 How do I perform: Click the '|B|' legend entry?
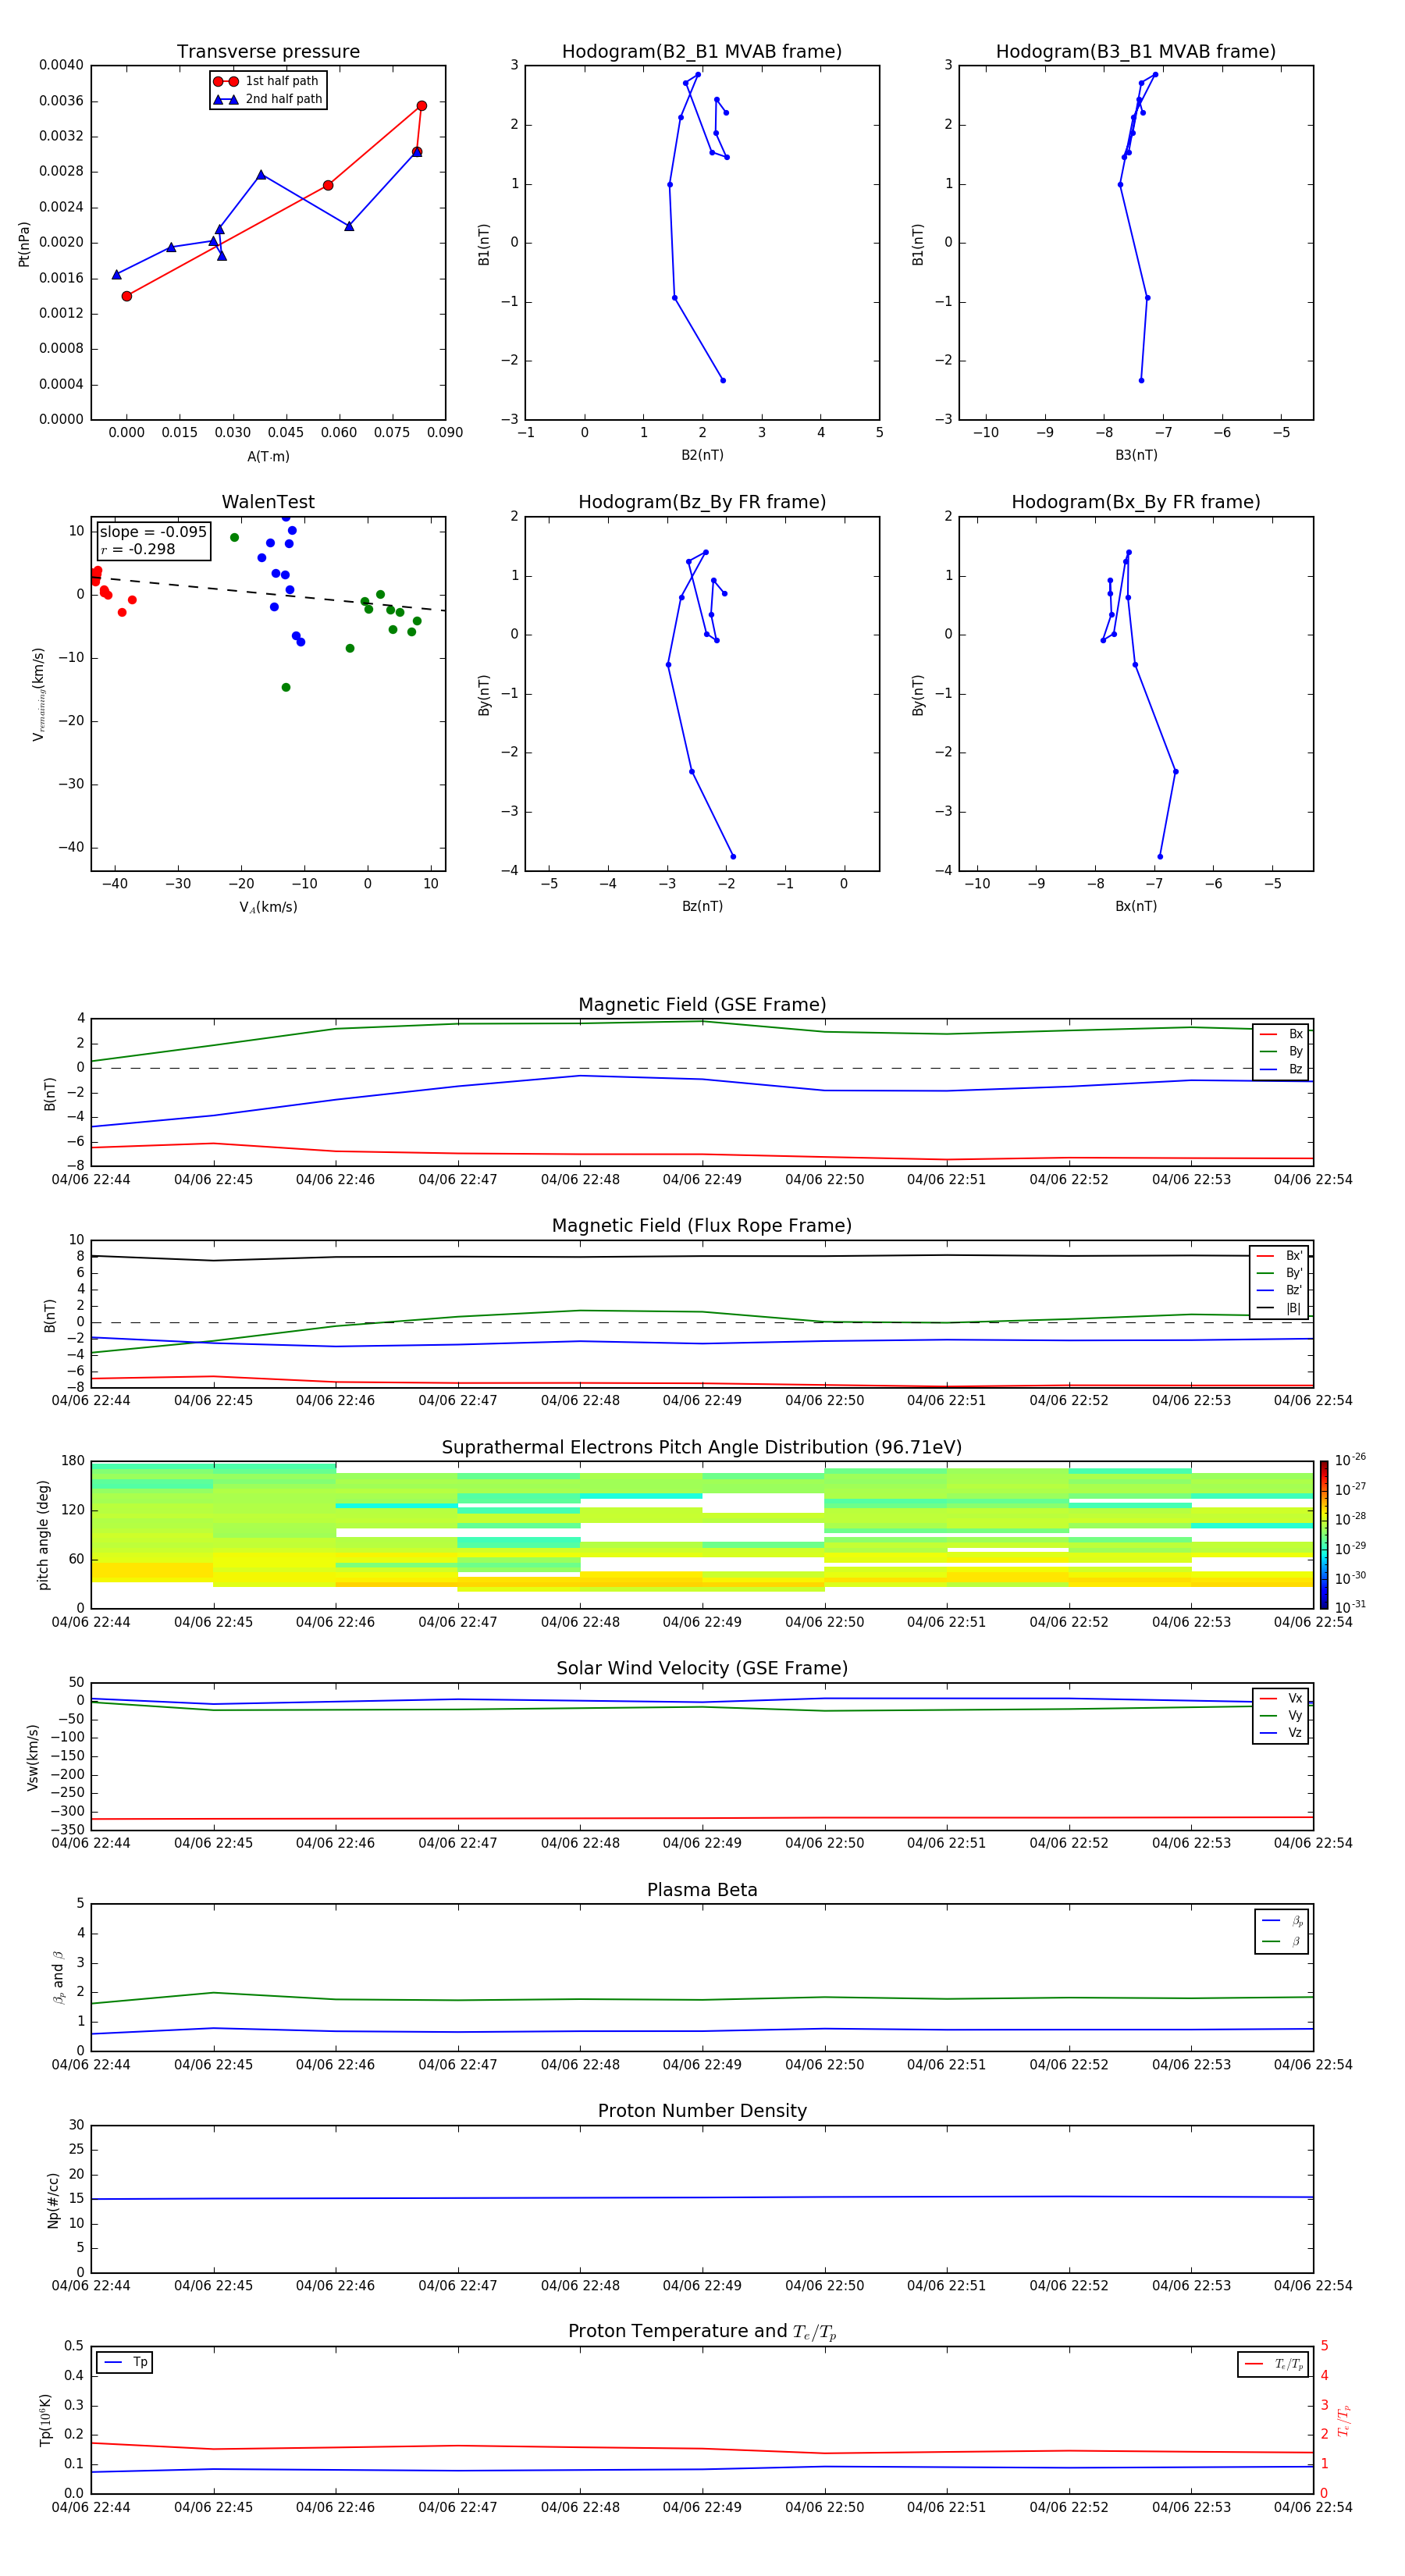click(x=1279, y=1308)
